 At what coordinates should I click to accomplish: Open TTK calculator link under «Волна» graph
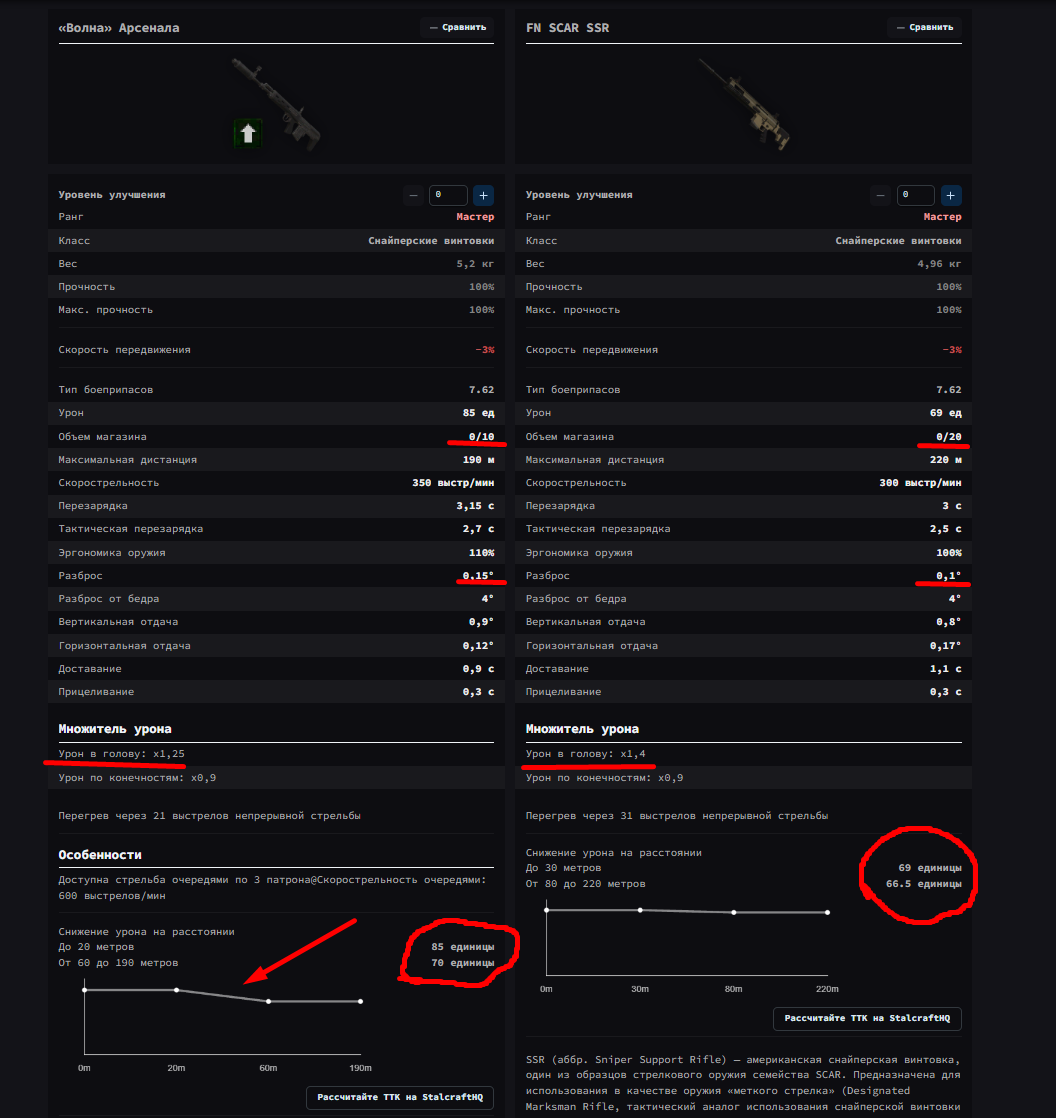pyautogui.click(x=400, y=1097)
